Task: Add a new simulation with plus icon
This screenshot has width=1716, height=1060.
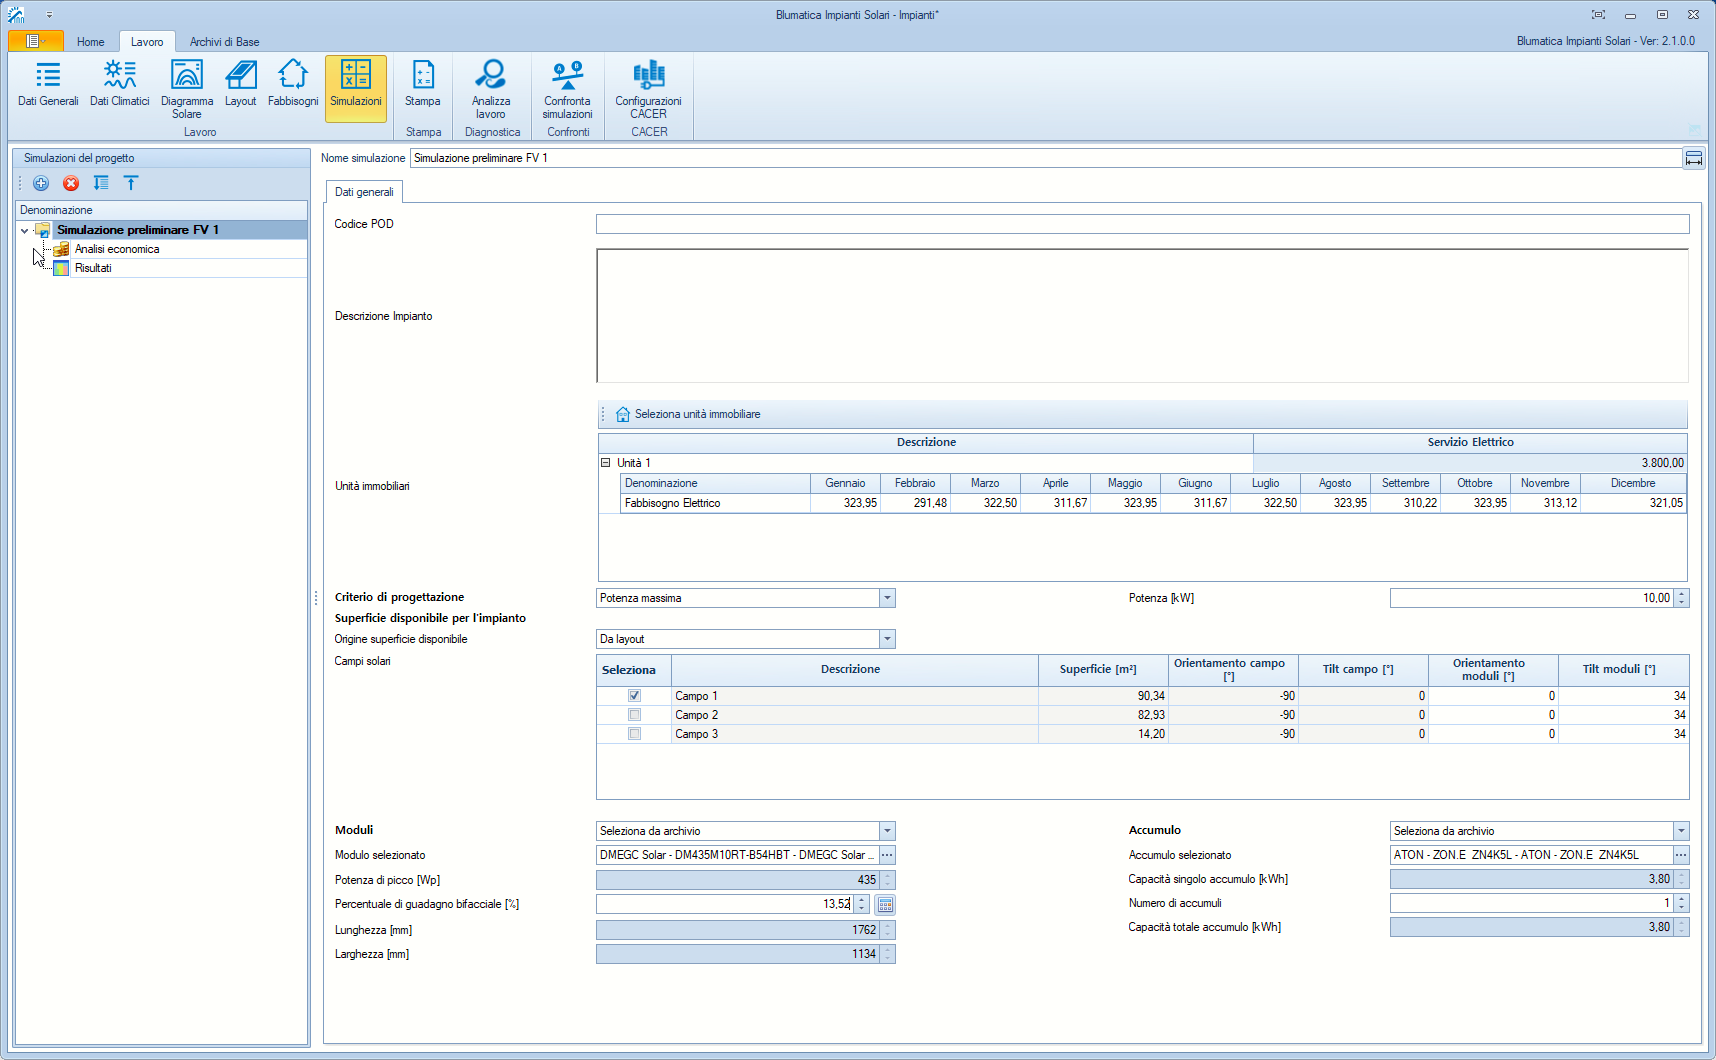Action: coord(41,183)
